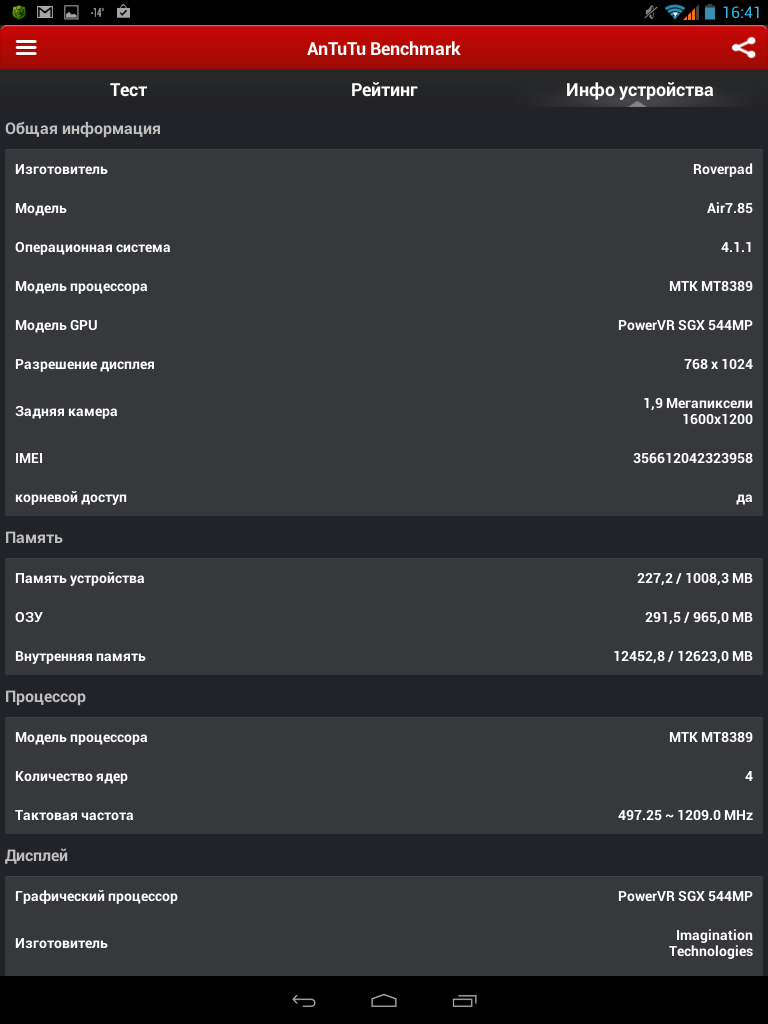Switch to the Рейтинг tab
This screenshot has width=768, height=1024.
pos(384,90)
